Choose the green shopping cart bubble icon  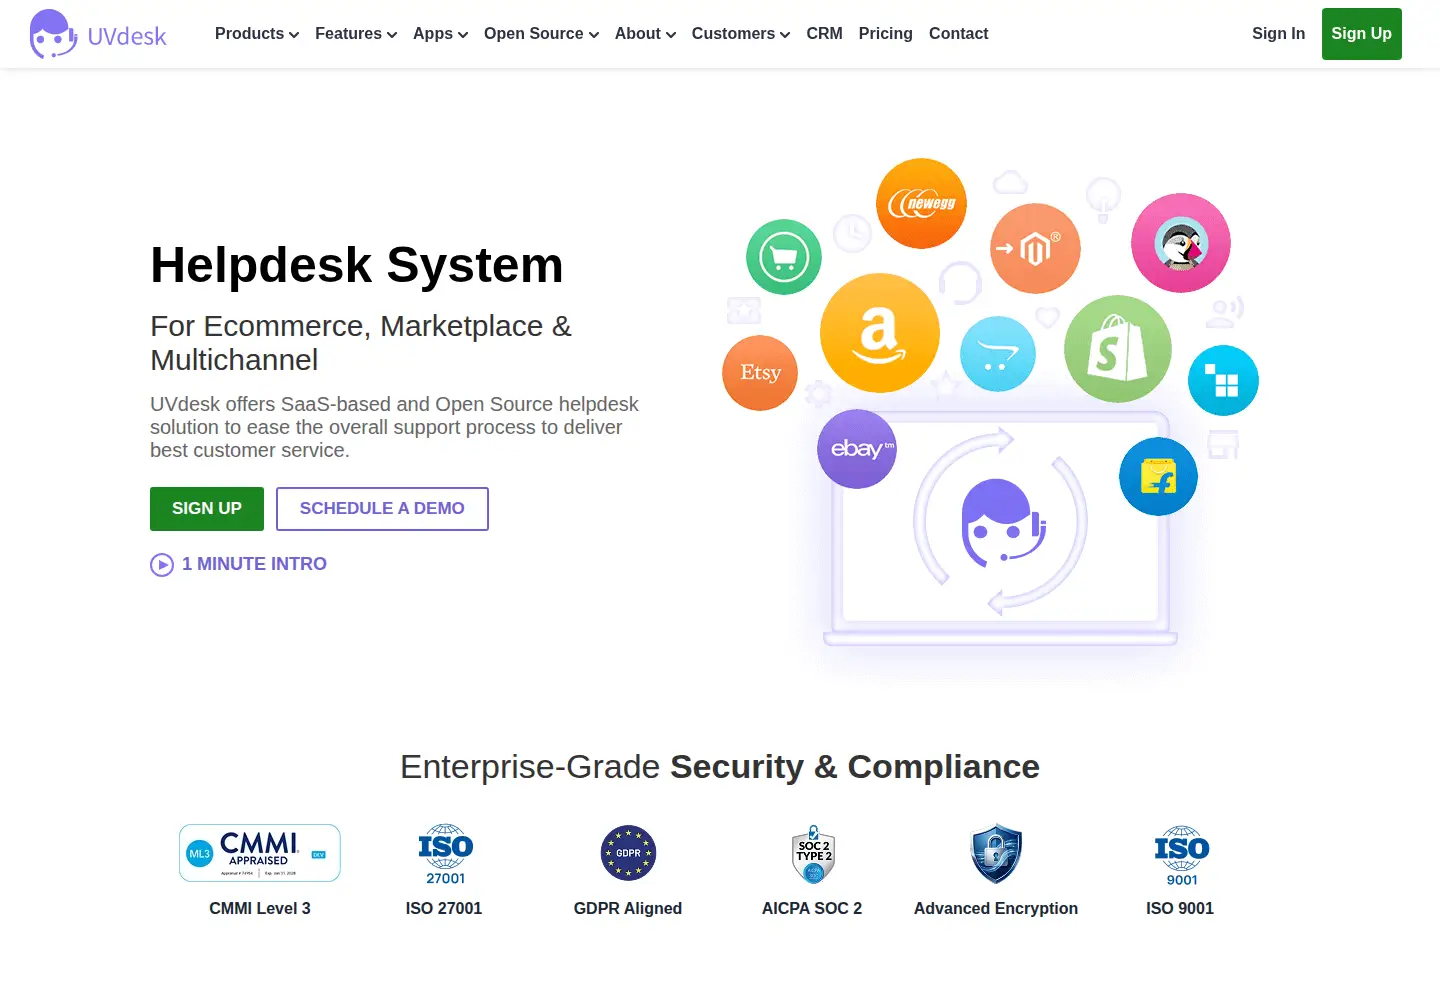784,257
